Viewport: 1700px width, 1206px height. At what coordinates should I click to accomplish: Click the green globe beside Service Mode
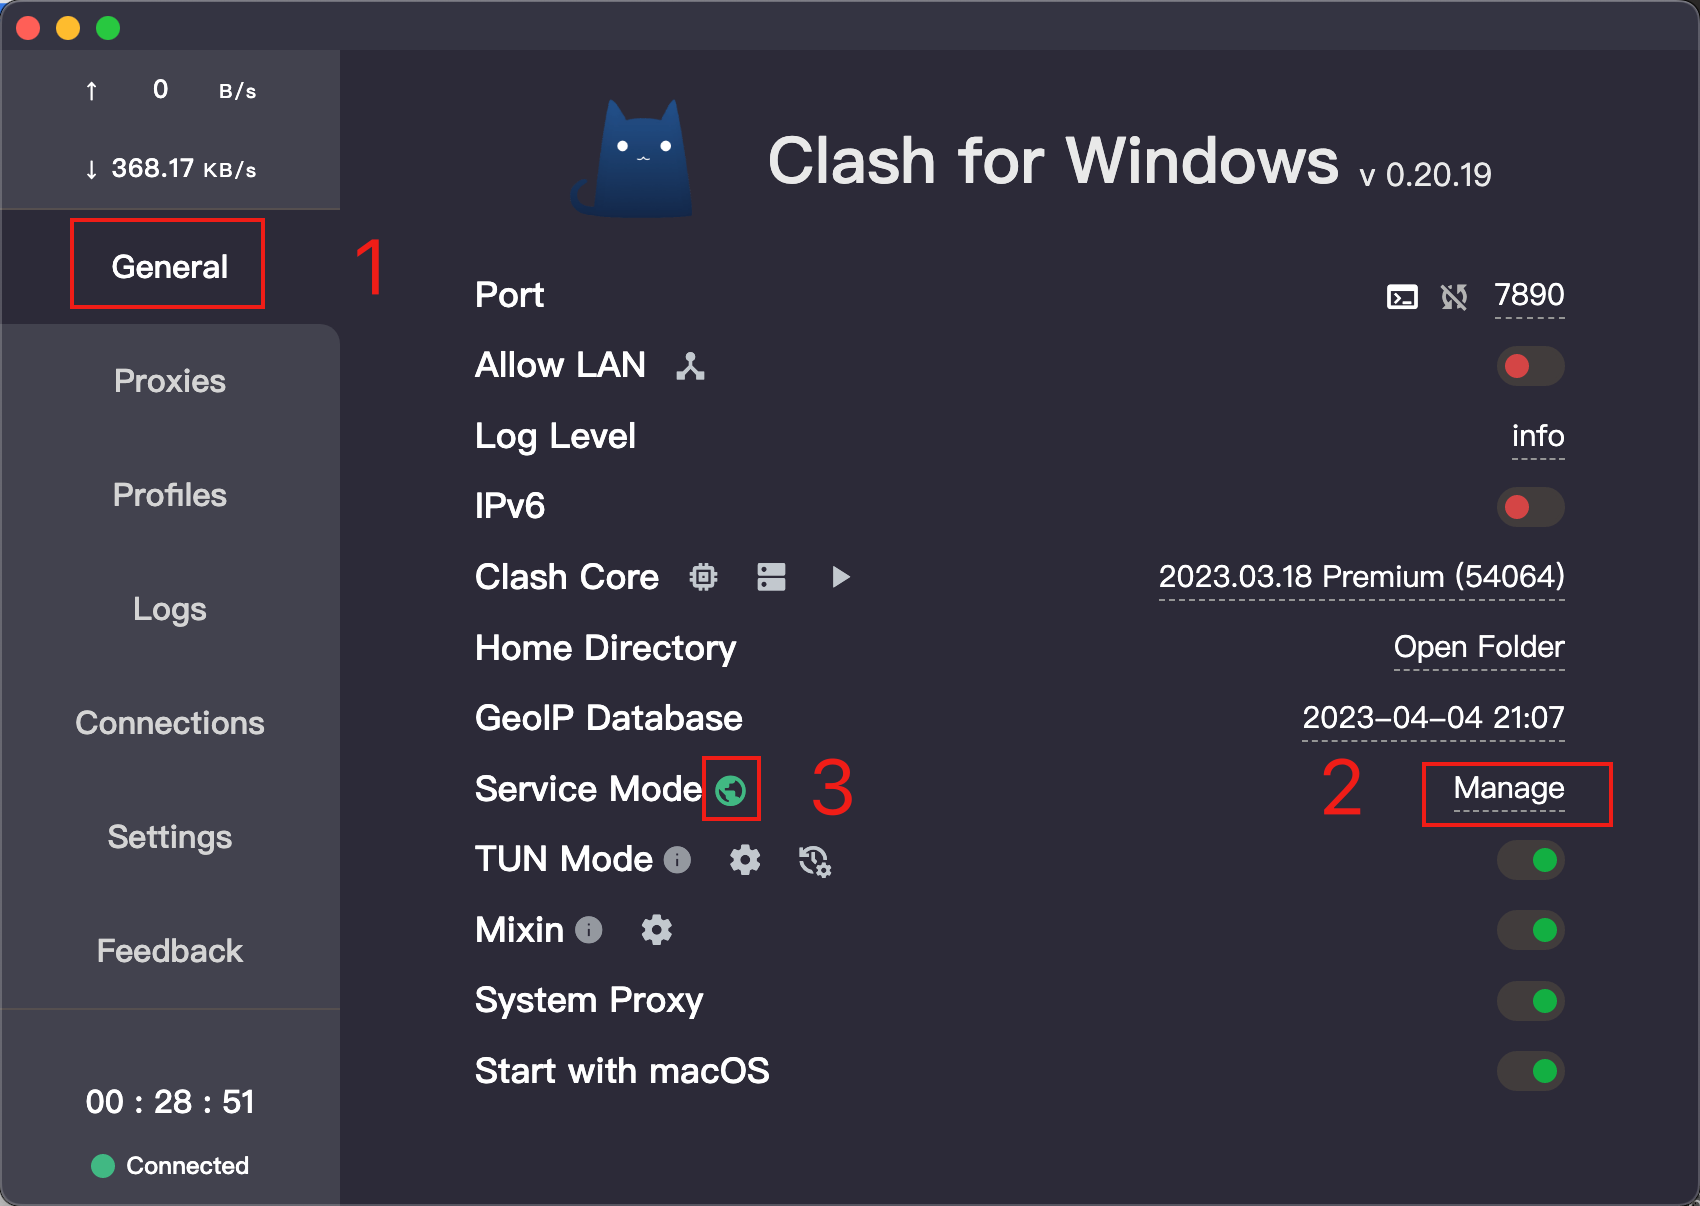[x=731, y=790]
